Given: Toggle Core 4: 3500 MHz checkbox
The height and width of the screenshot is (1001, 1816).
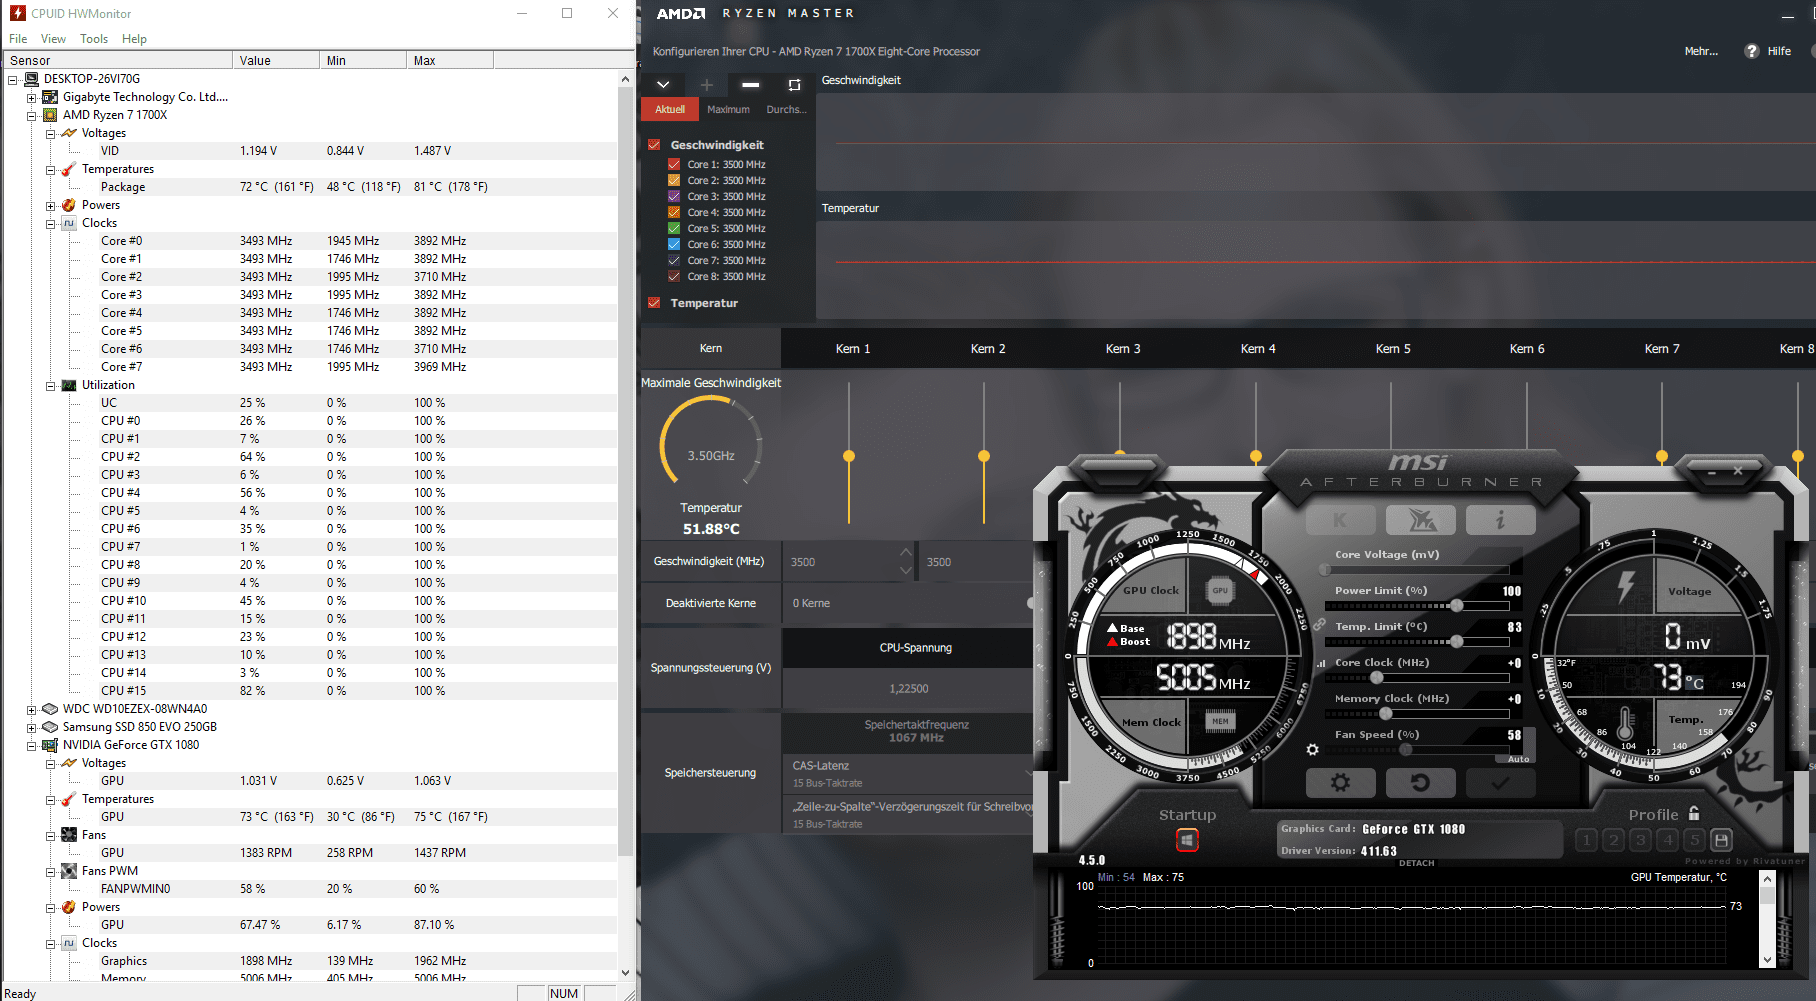Looking at the screenshot, I should point(674,213).
